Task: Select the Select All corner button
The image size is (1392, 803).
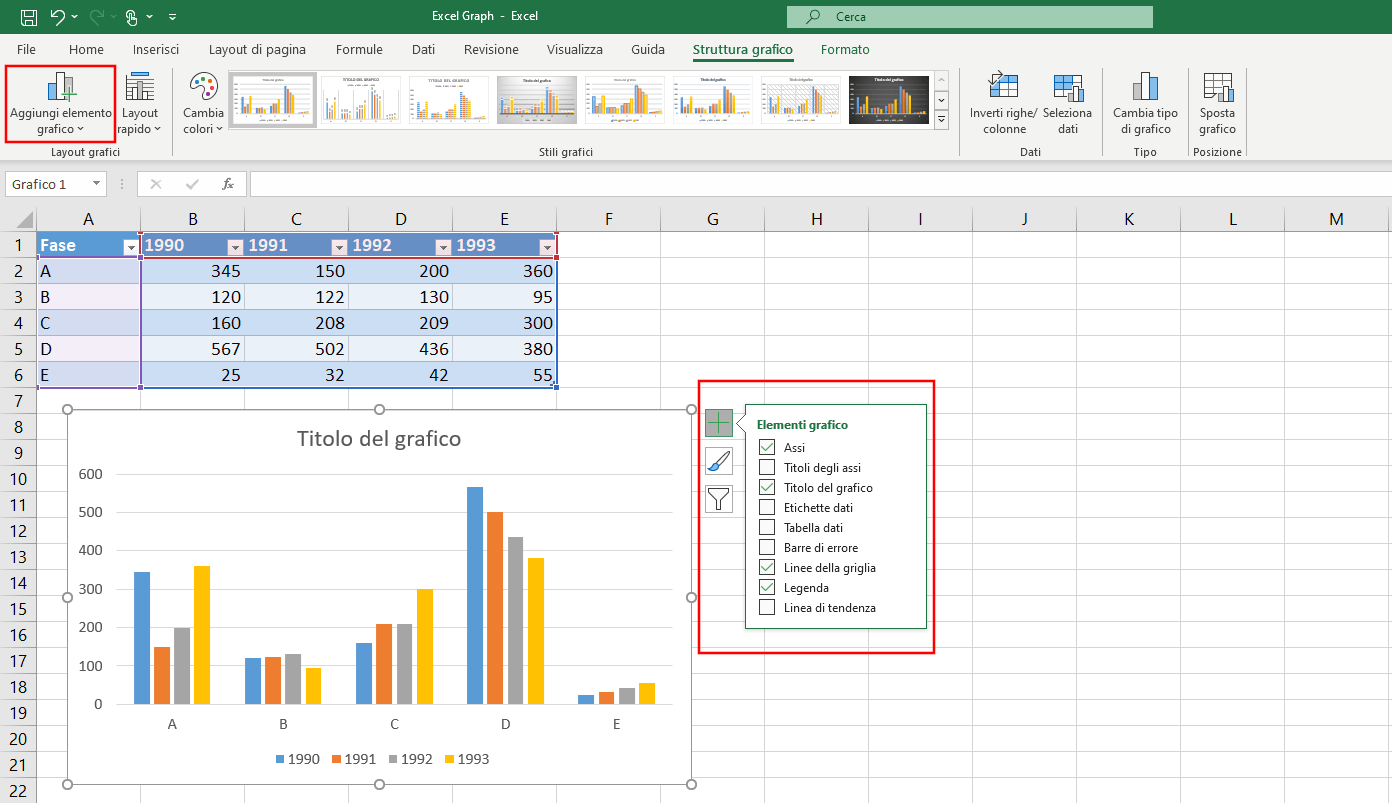Action: pyautogui.click(x=18, y=219)
